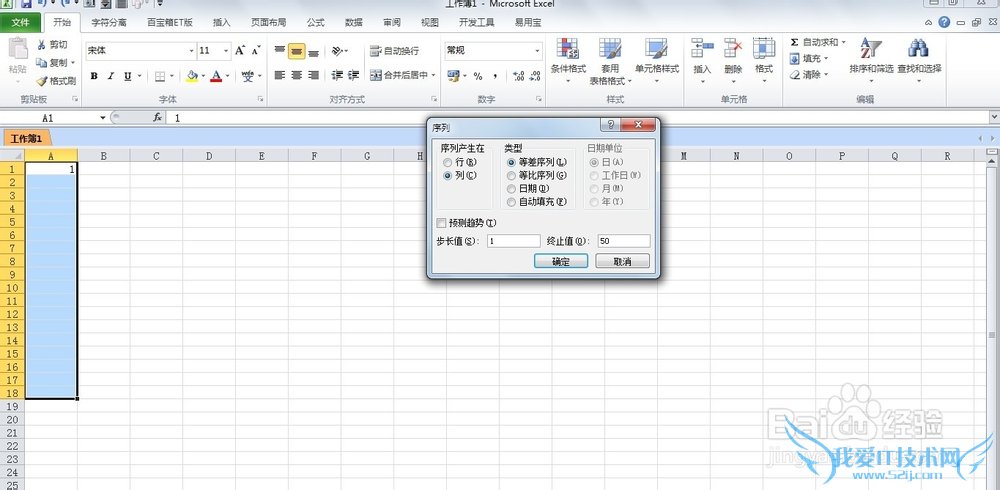This screenshot has height=490, width=1000.
Task: Choose the 等比序列 growth series option
Action: point(511,175)
